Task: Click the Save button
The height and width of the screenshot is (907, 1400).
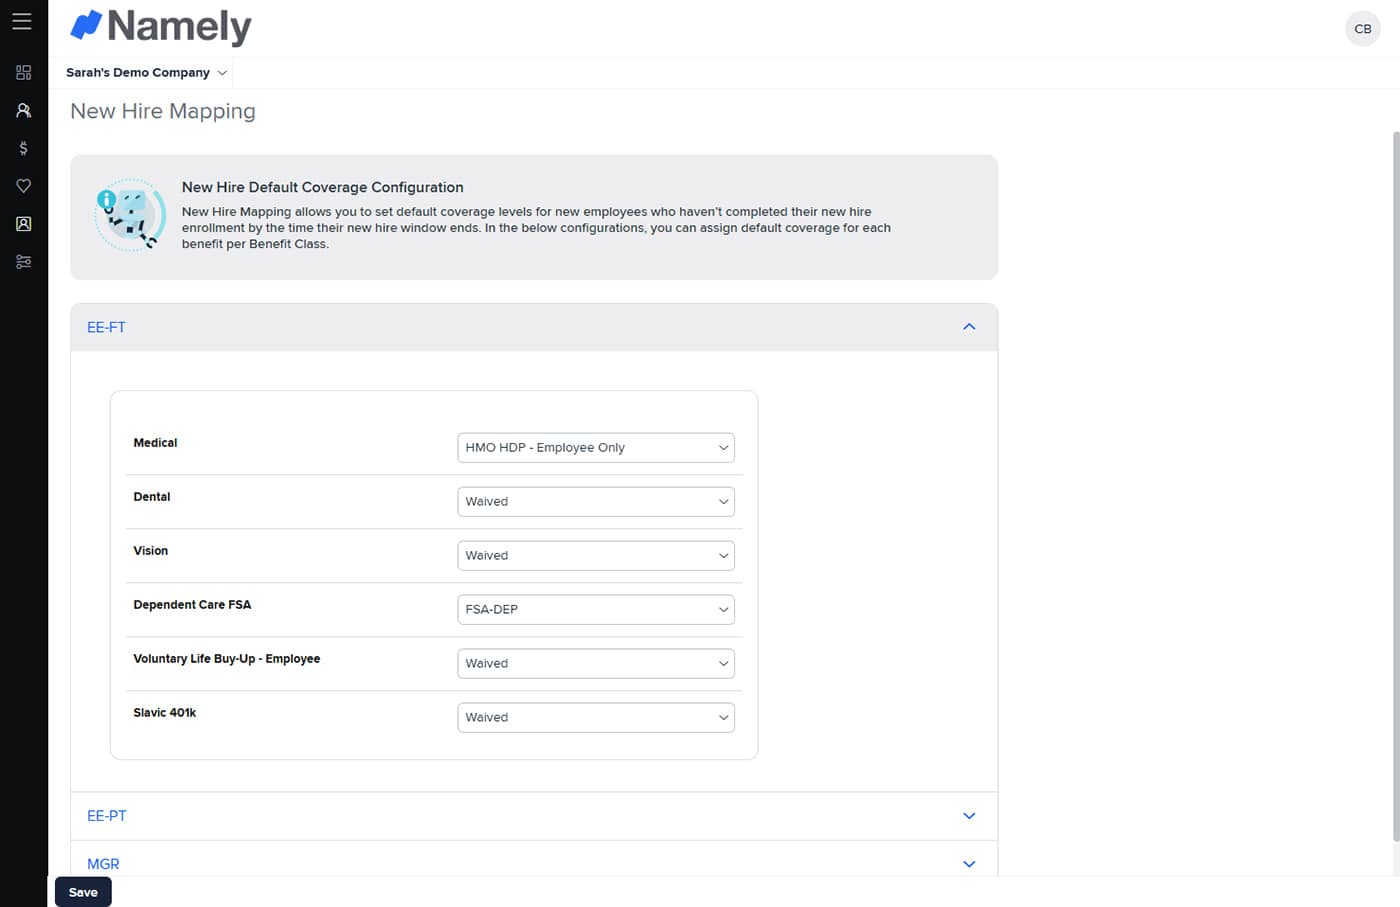Action: (83, 892)
